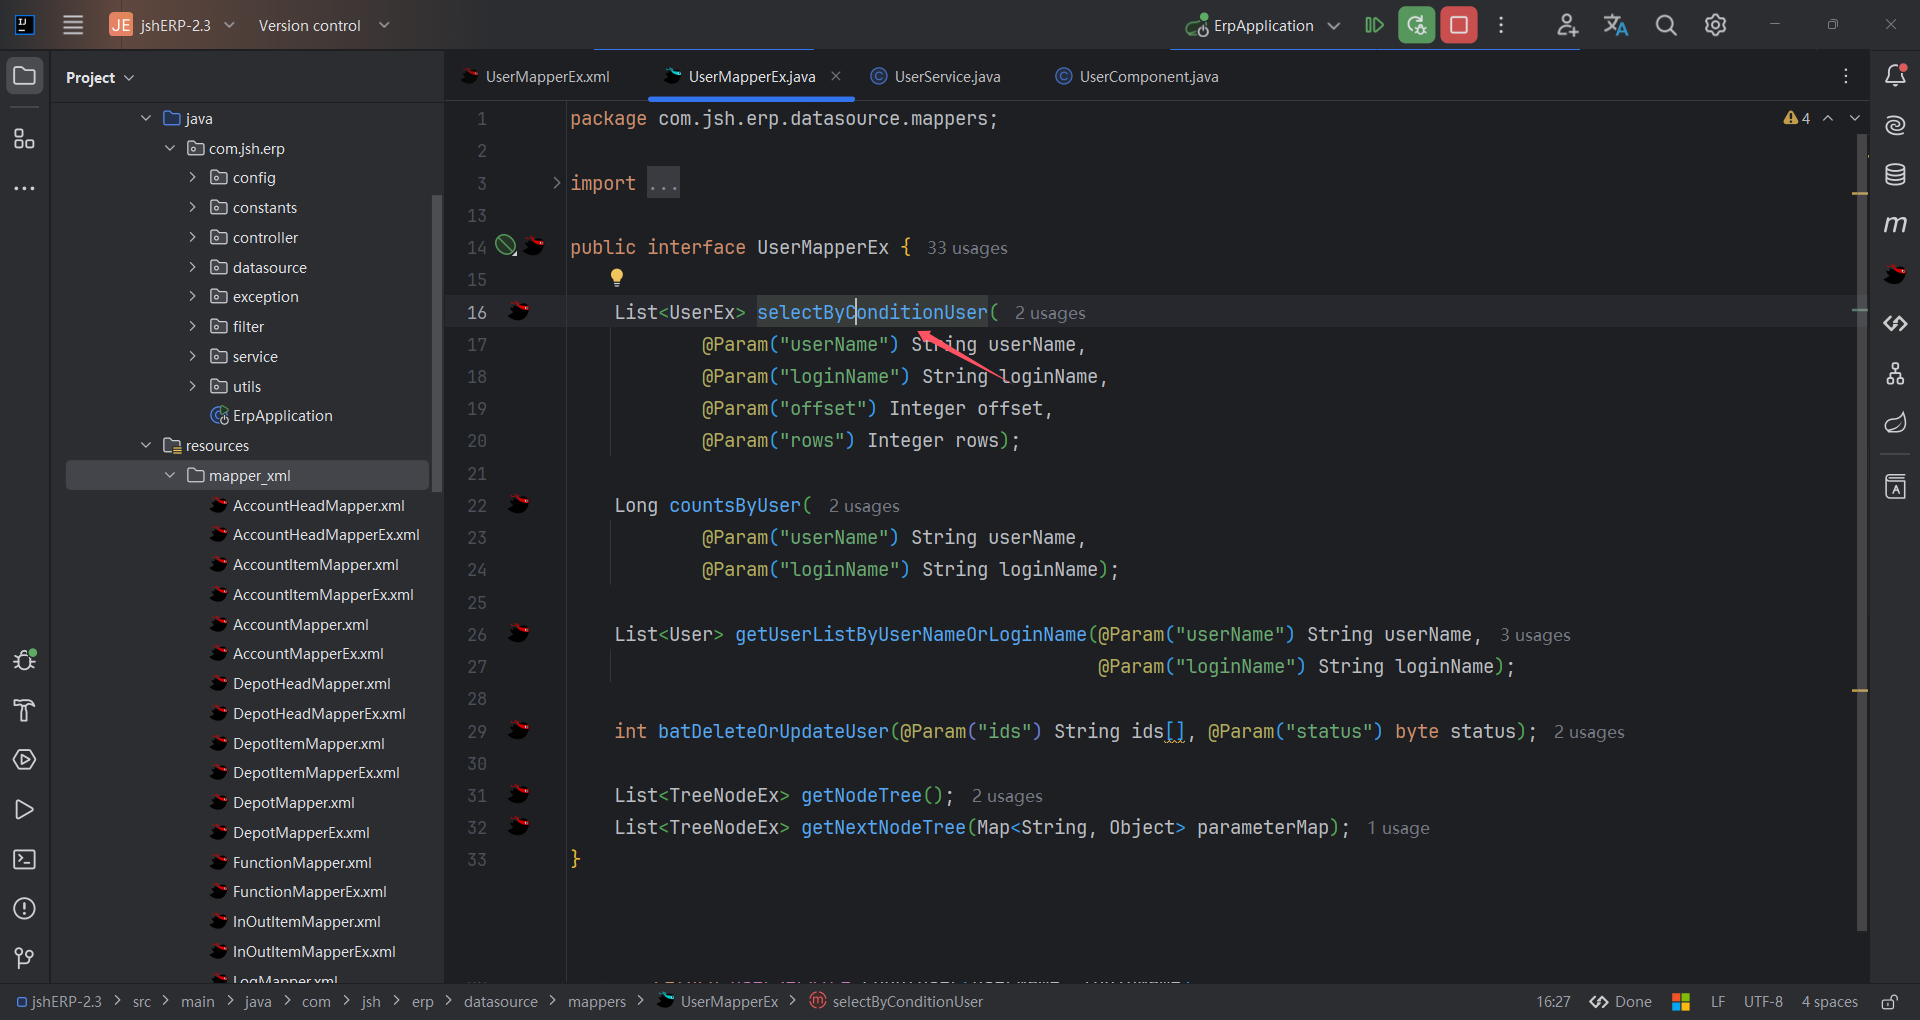1920x1020 pixels.
Task: Expand the config package folder
Action: (192, 177)
